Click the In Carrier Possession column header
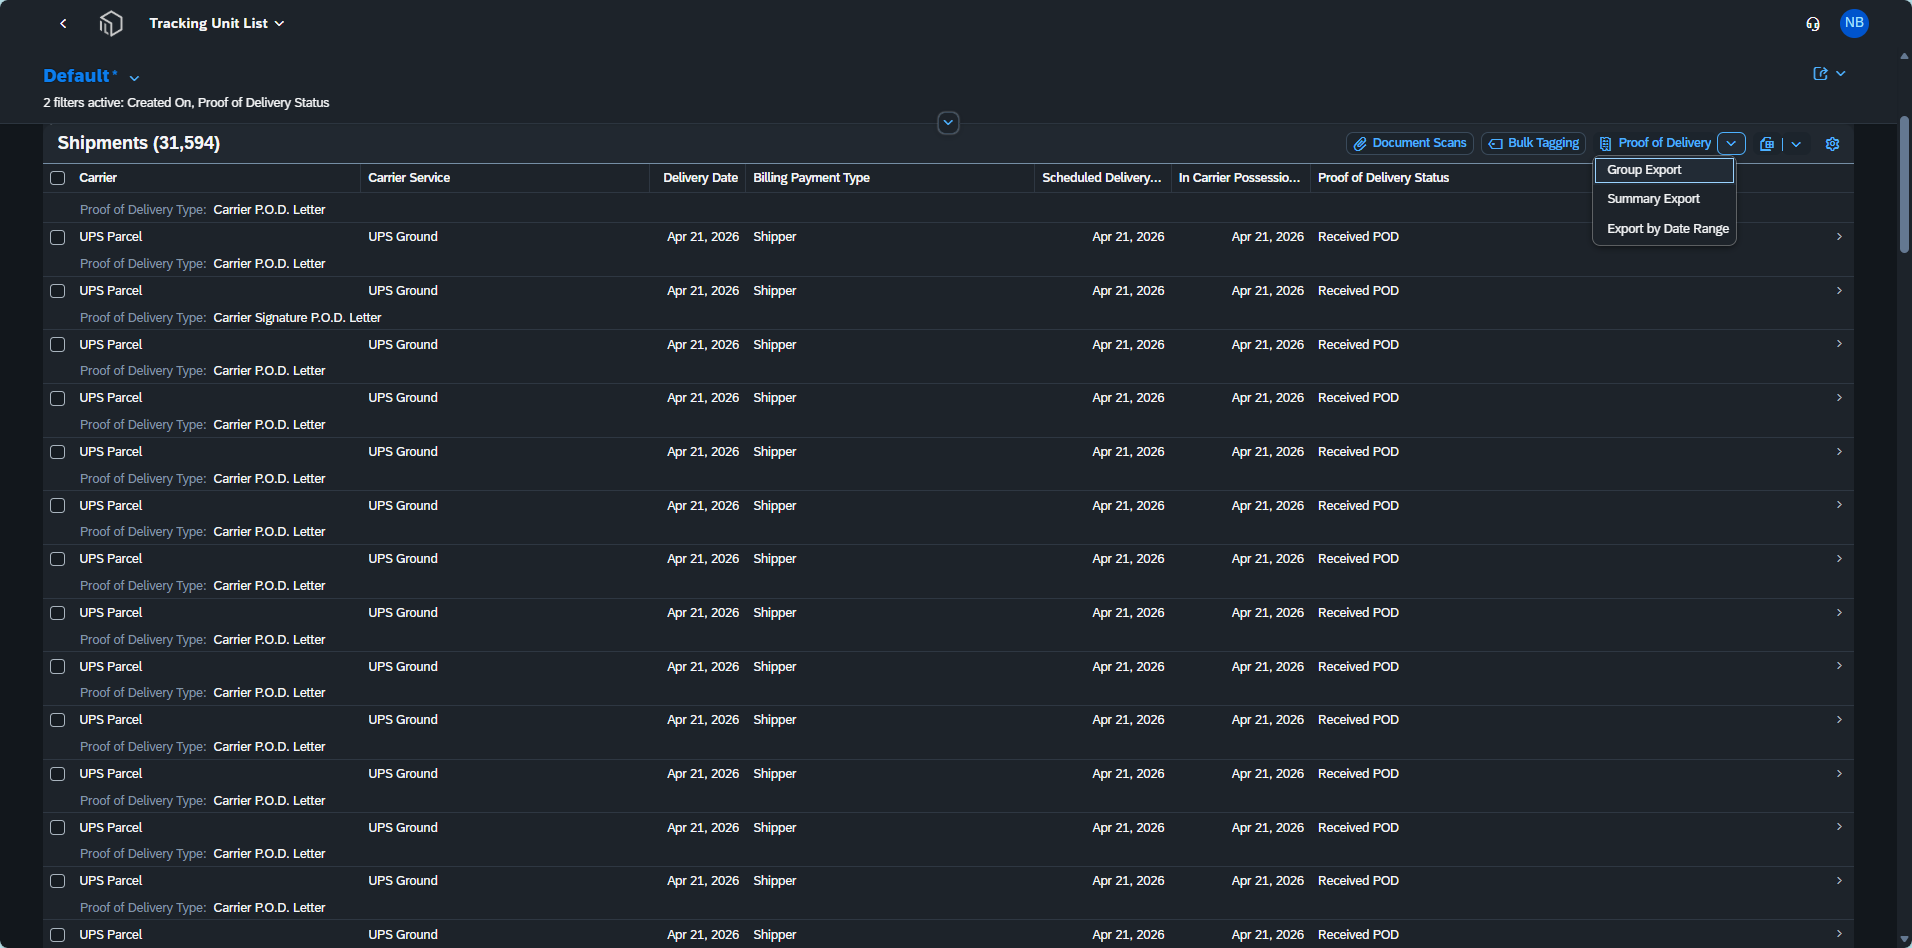This screenshot has height=948, width=1912. point(1239,178)
